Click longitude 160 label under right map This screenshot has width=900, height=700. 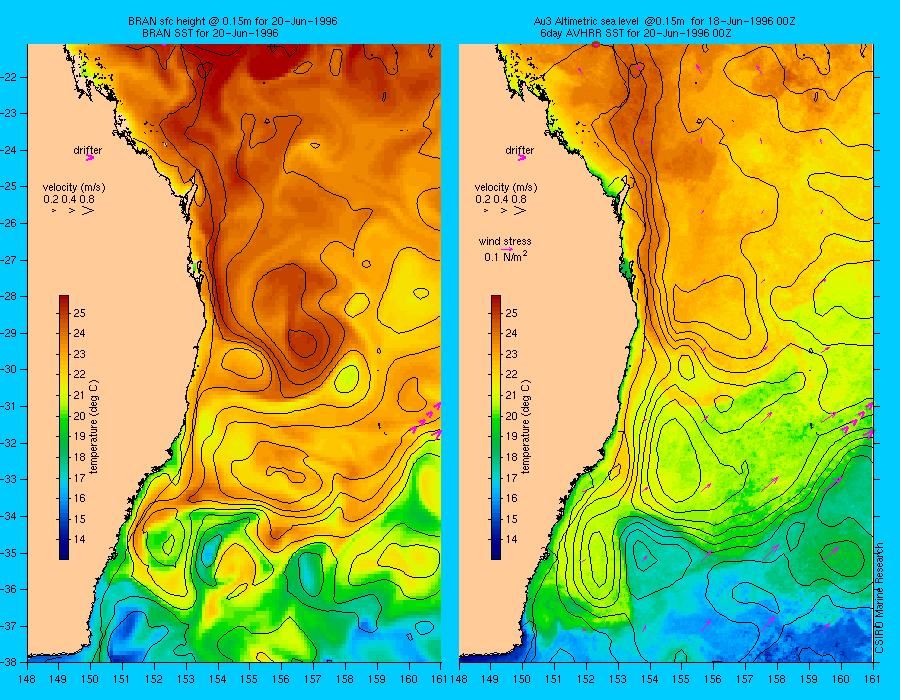pyautogui.click(x=841, y=680)
